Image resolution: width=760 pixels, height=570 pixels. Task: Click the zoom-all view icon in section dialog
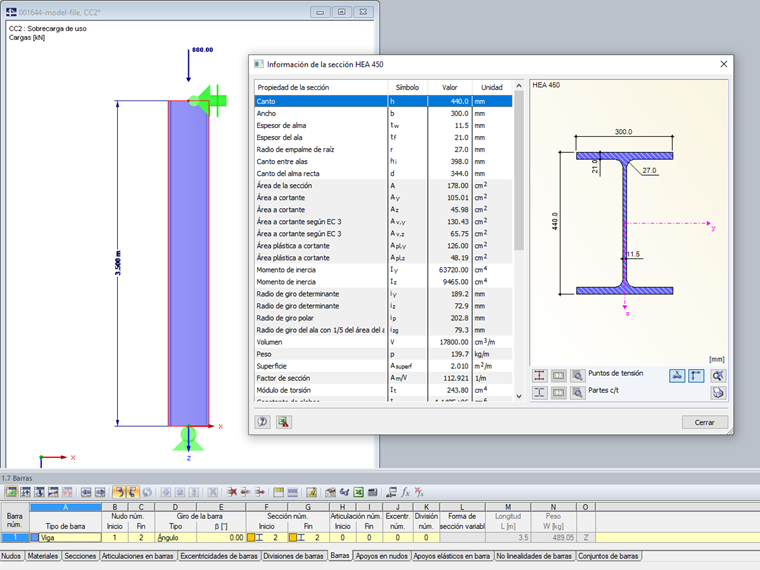[718, 376]
